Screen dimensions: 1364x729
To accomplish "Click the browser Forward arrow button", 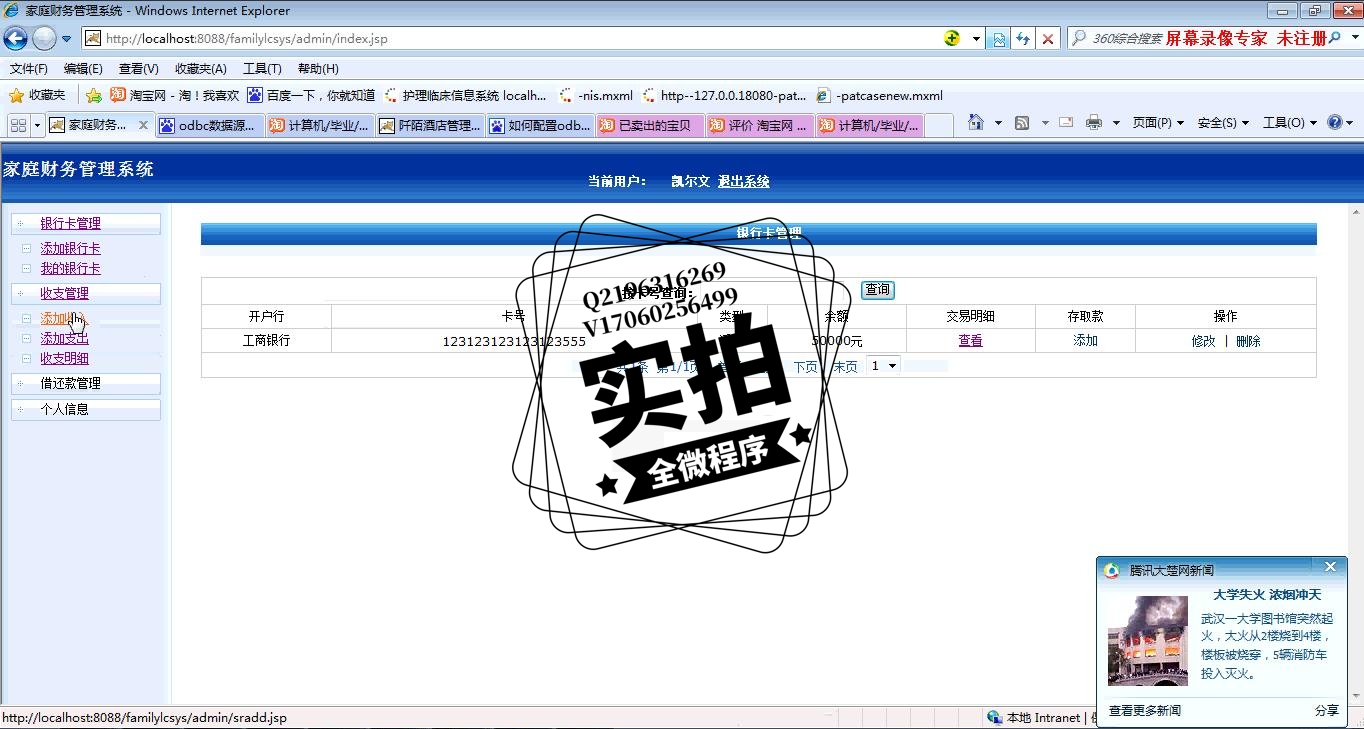I will click(45, 38).
